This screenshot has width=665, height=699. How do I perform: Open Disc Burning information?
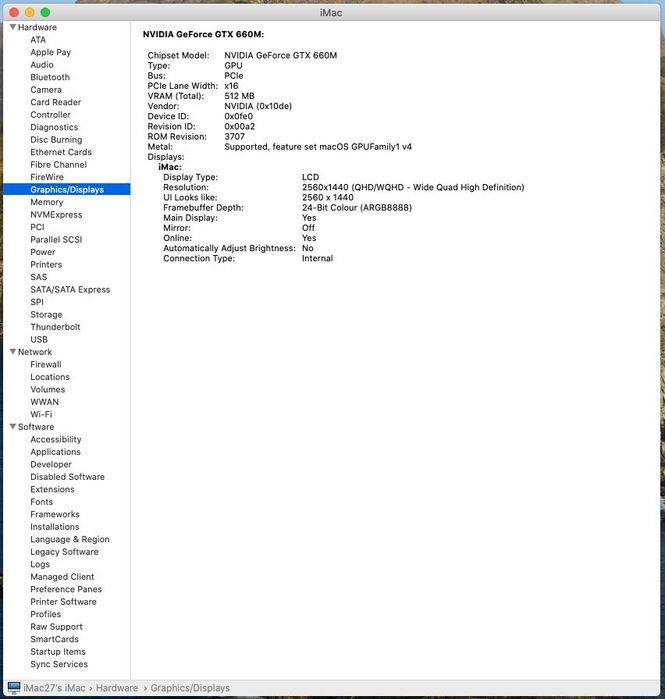point(56,140)
